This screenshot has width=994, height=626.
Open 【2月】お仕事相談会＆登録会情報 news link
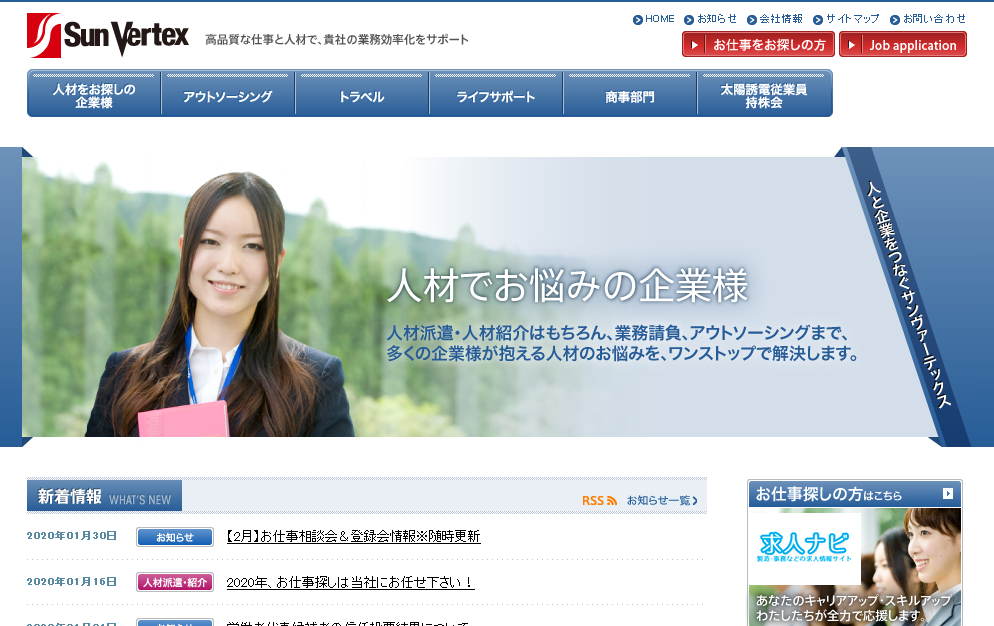pyautogui.click(x=353, y=537)
